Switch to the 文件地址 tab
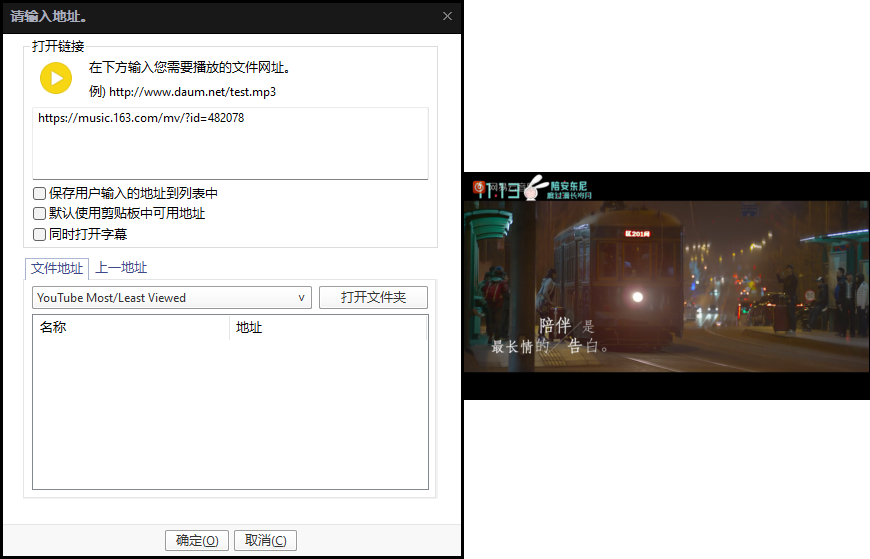The image size is (870, 559). (57, 269)
